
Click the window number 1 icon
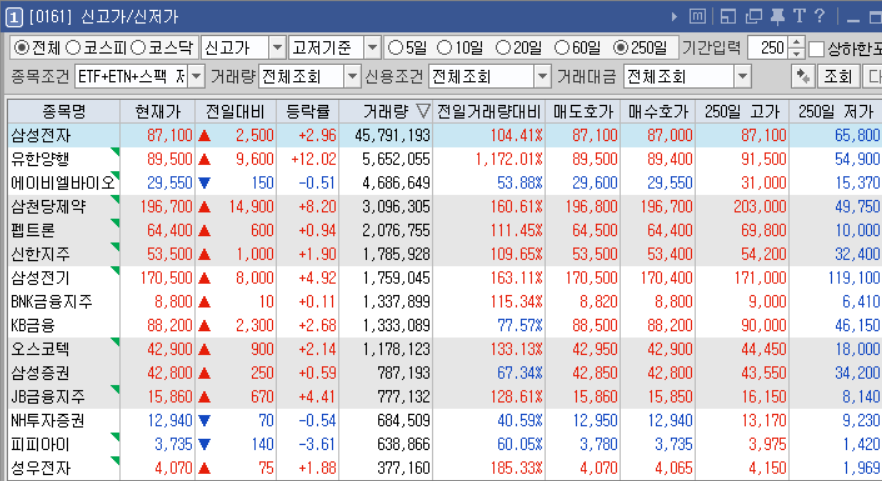point(14,17)
